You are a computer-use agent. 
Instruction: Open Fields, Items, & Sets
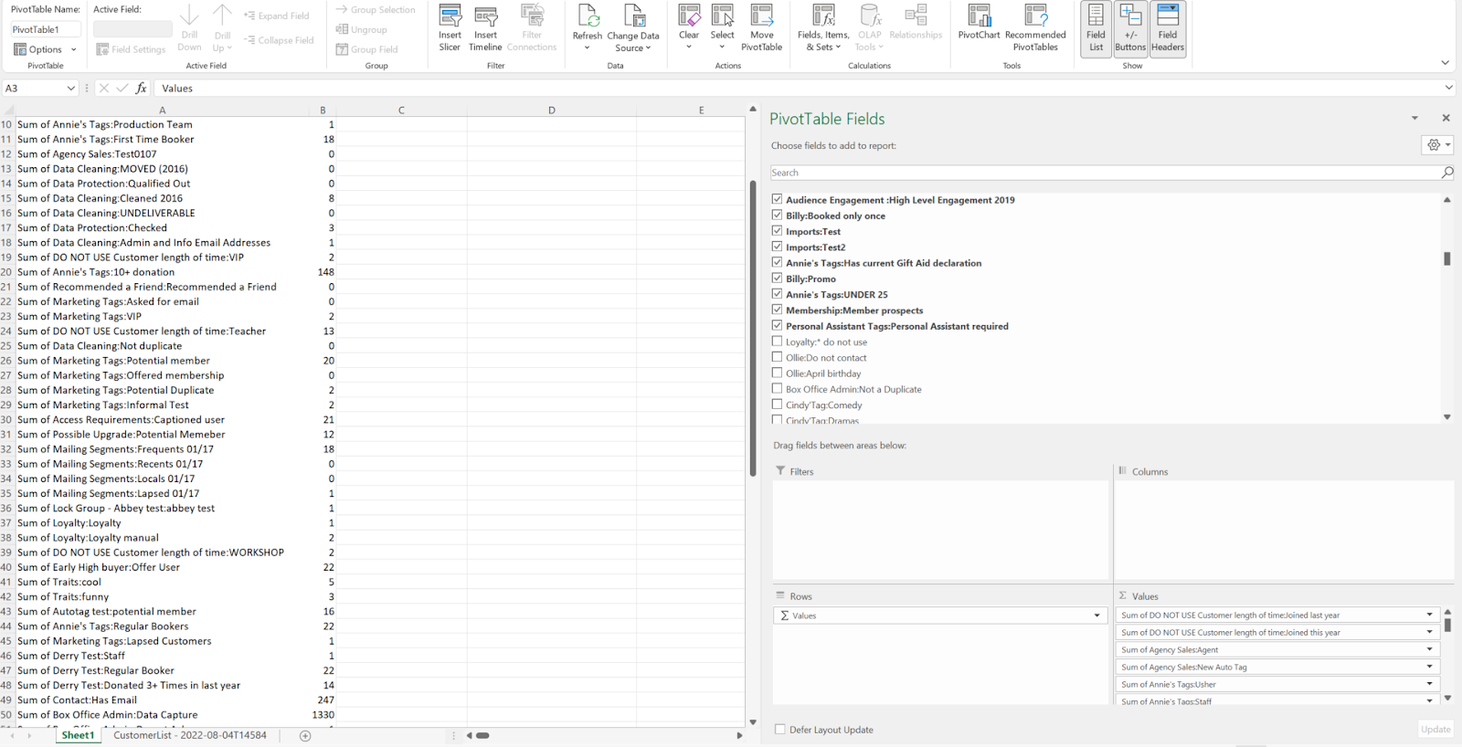pos(823,28)
